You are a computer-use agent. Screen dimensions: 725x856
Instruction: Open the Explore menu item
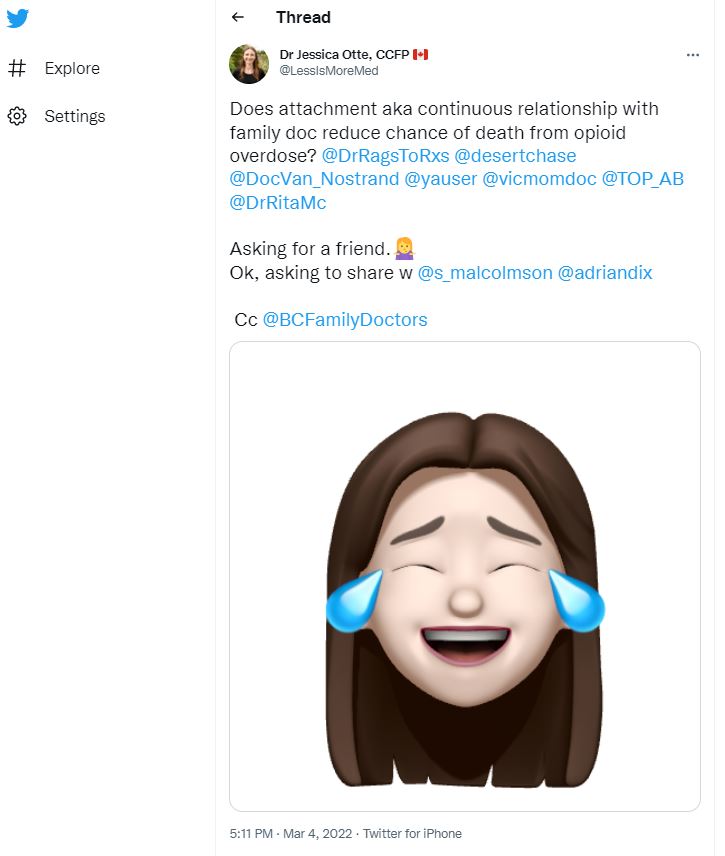pos(72,68)
